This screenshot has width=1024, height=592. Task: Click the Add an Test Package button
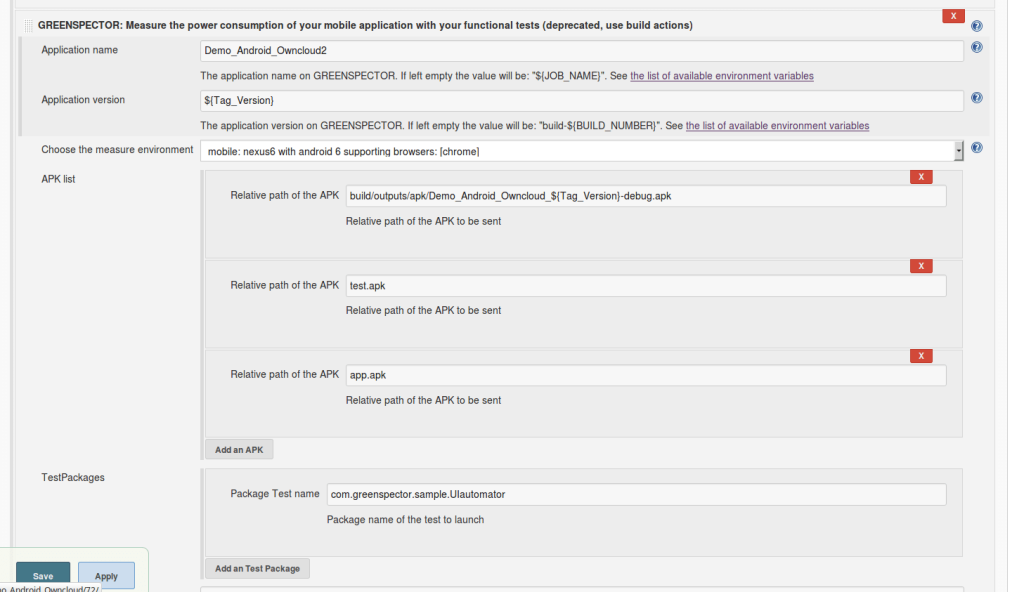point(257,568)
